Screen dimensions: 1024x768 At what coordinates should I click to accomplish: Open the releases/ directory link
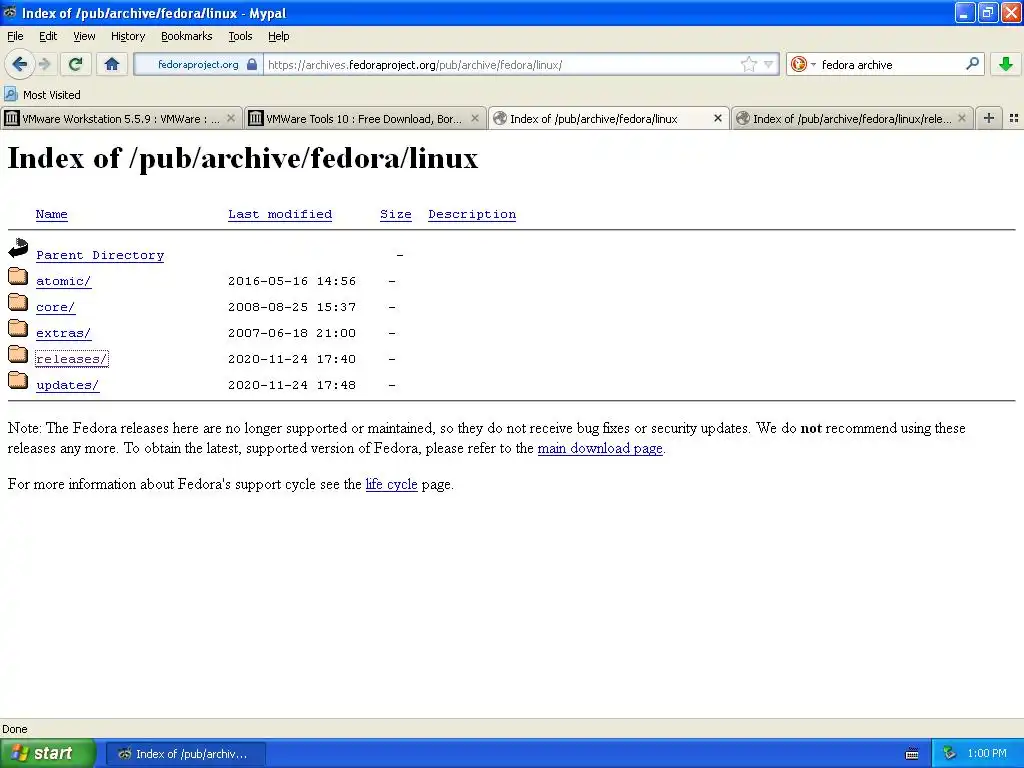coord(72,359)
